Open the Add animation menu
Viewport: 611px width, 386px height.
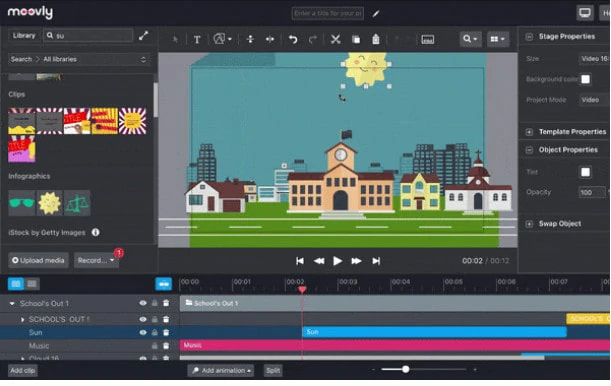pos(221,370)
